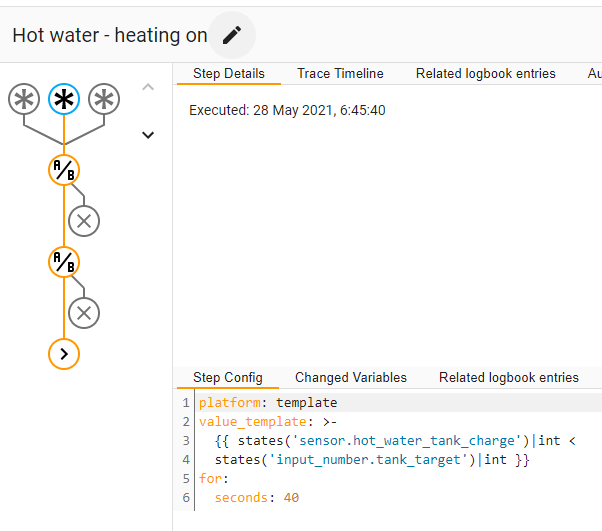
Task: Open the Step Config tab
Action: coord(228,378)
